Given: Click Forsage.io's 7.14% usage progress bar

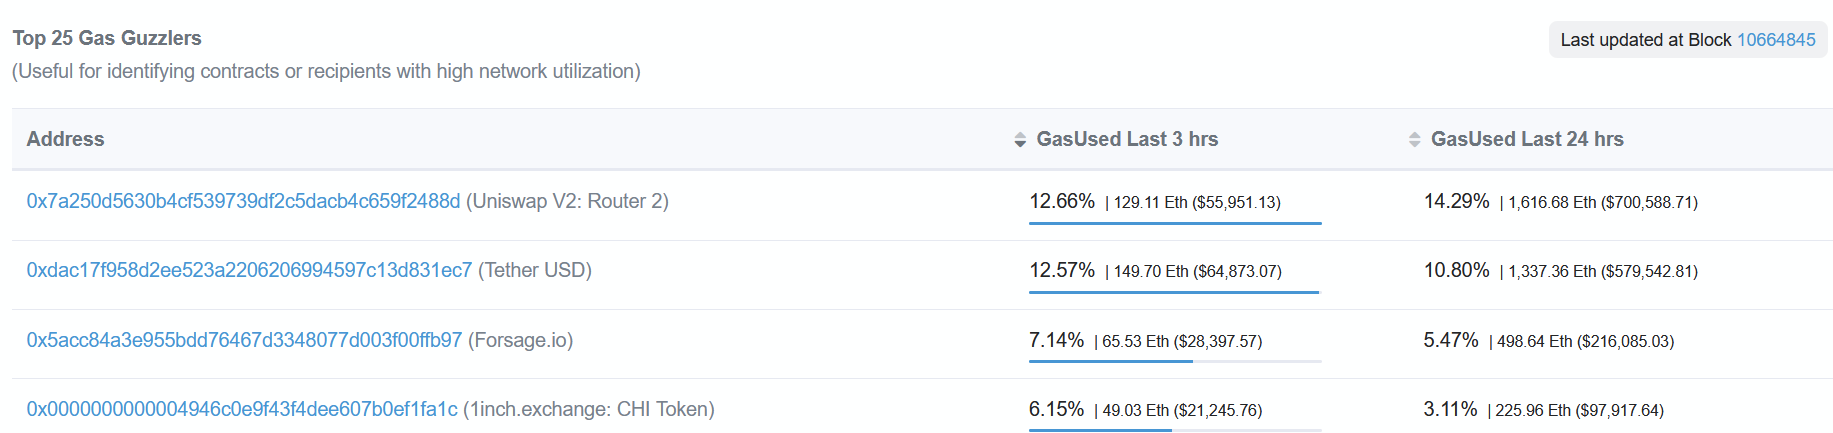Looking at the screenshot, I should [1175, 361].
